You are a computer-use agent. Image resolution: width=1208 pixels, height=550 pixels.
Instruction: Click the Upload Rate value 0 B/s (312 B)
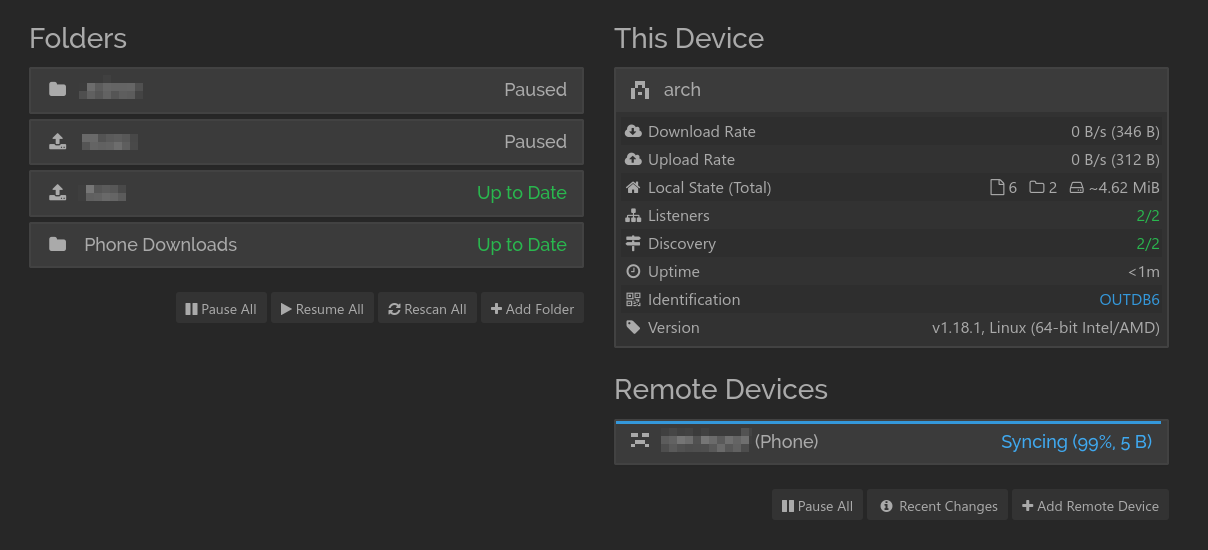[1115, 160]
